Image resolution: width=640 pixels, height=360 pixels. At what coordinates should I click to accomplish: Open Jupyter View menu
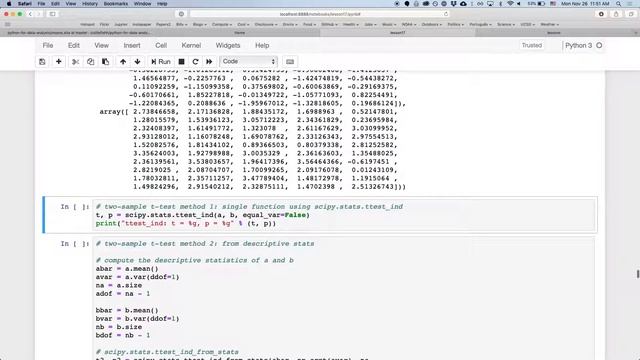click(102, 45)
